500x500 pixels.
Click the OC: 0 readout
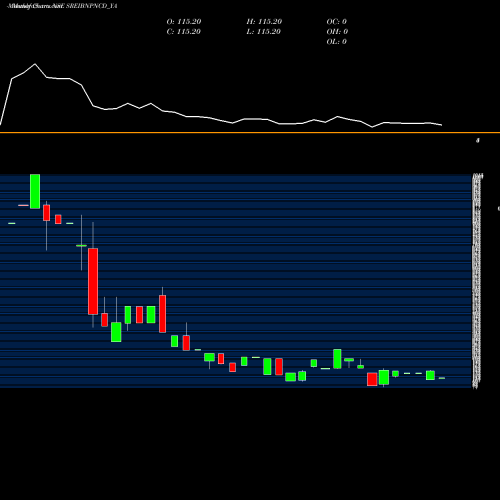(337, 22)
